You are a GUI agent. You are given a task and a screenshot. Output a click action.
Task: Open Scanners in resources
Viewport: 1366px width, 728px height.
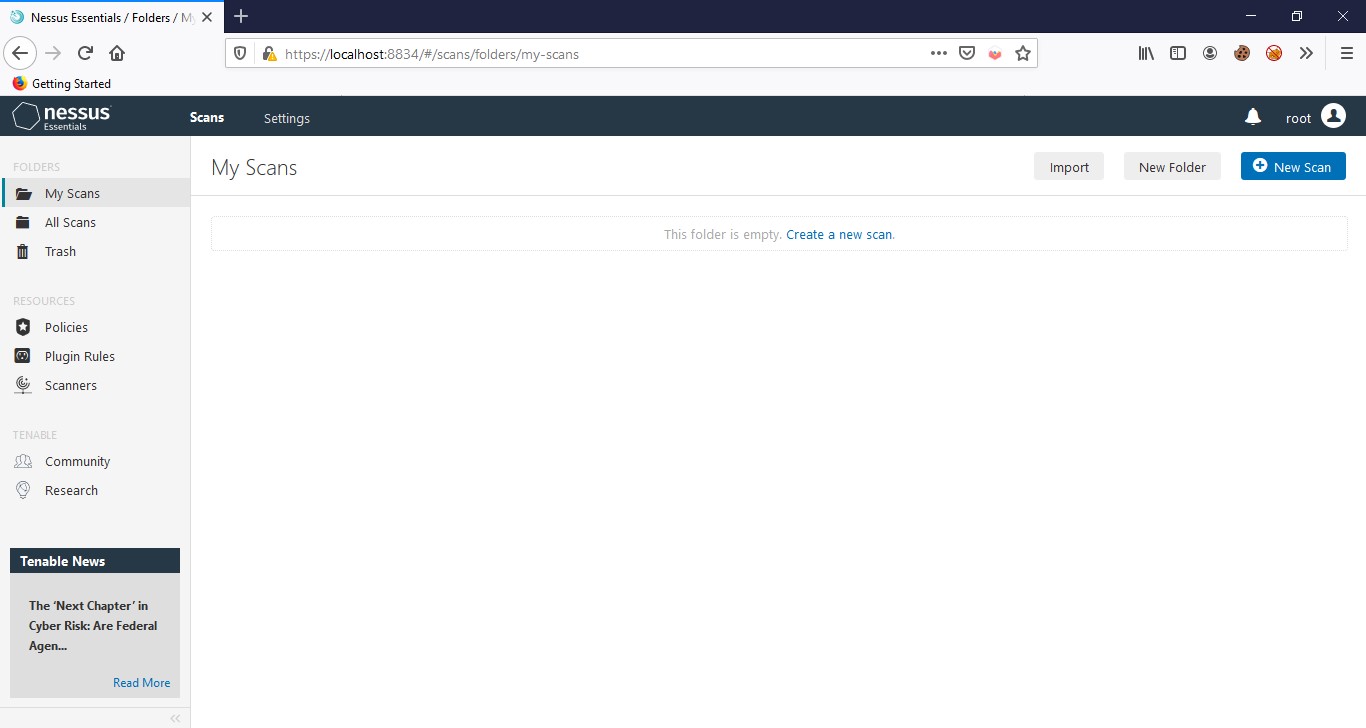click(x=95, y=385)
